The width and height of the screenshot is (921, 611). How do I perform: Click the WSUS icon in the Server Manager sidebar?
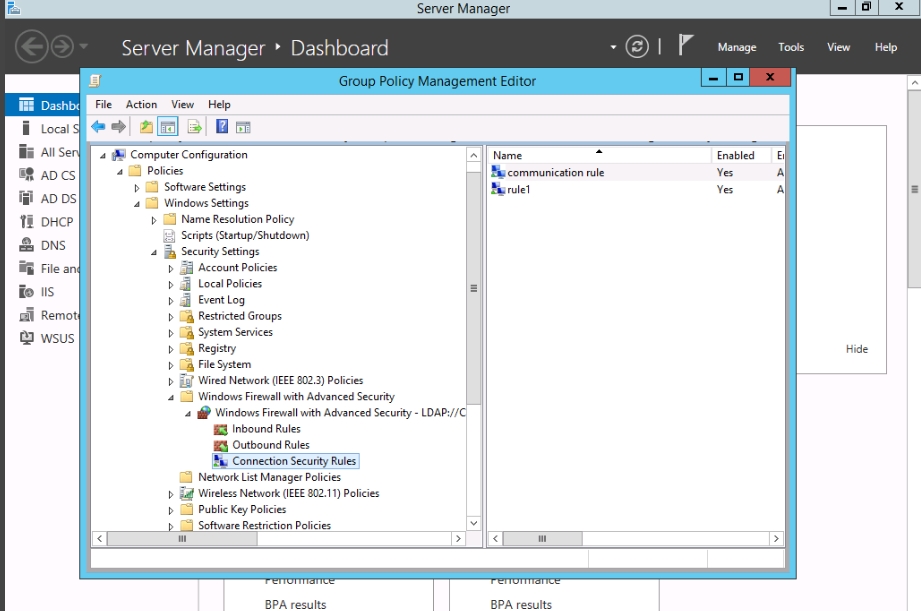click(26, 338)
